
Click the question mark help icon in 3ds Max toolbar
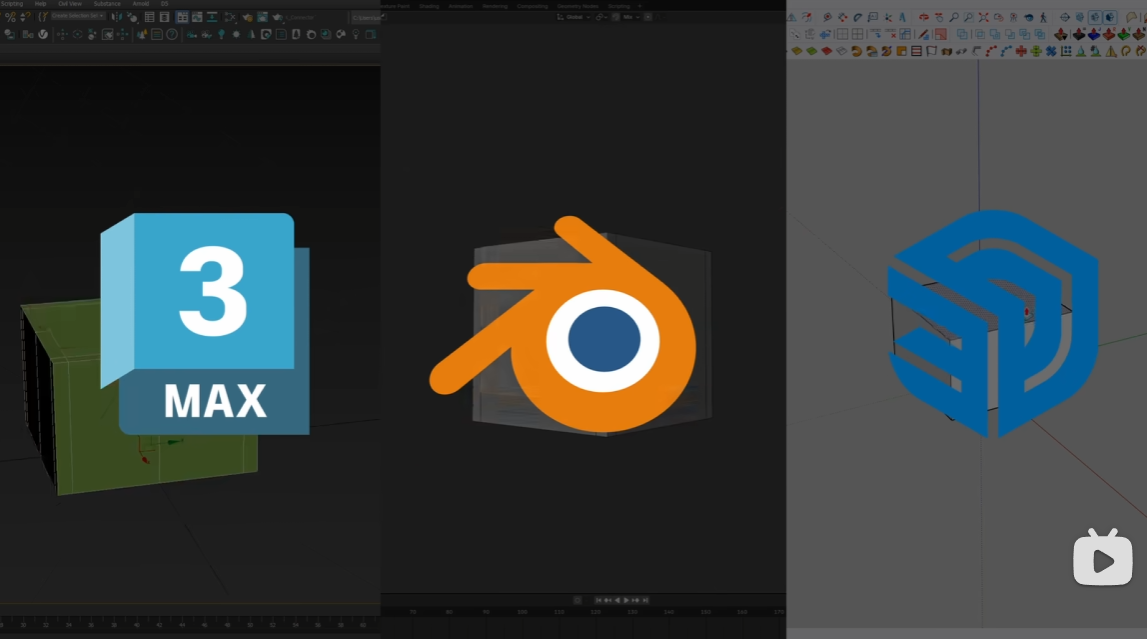pos(172,34)
